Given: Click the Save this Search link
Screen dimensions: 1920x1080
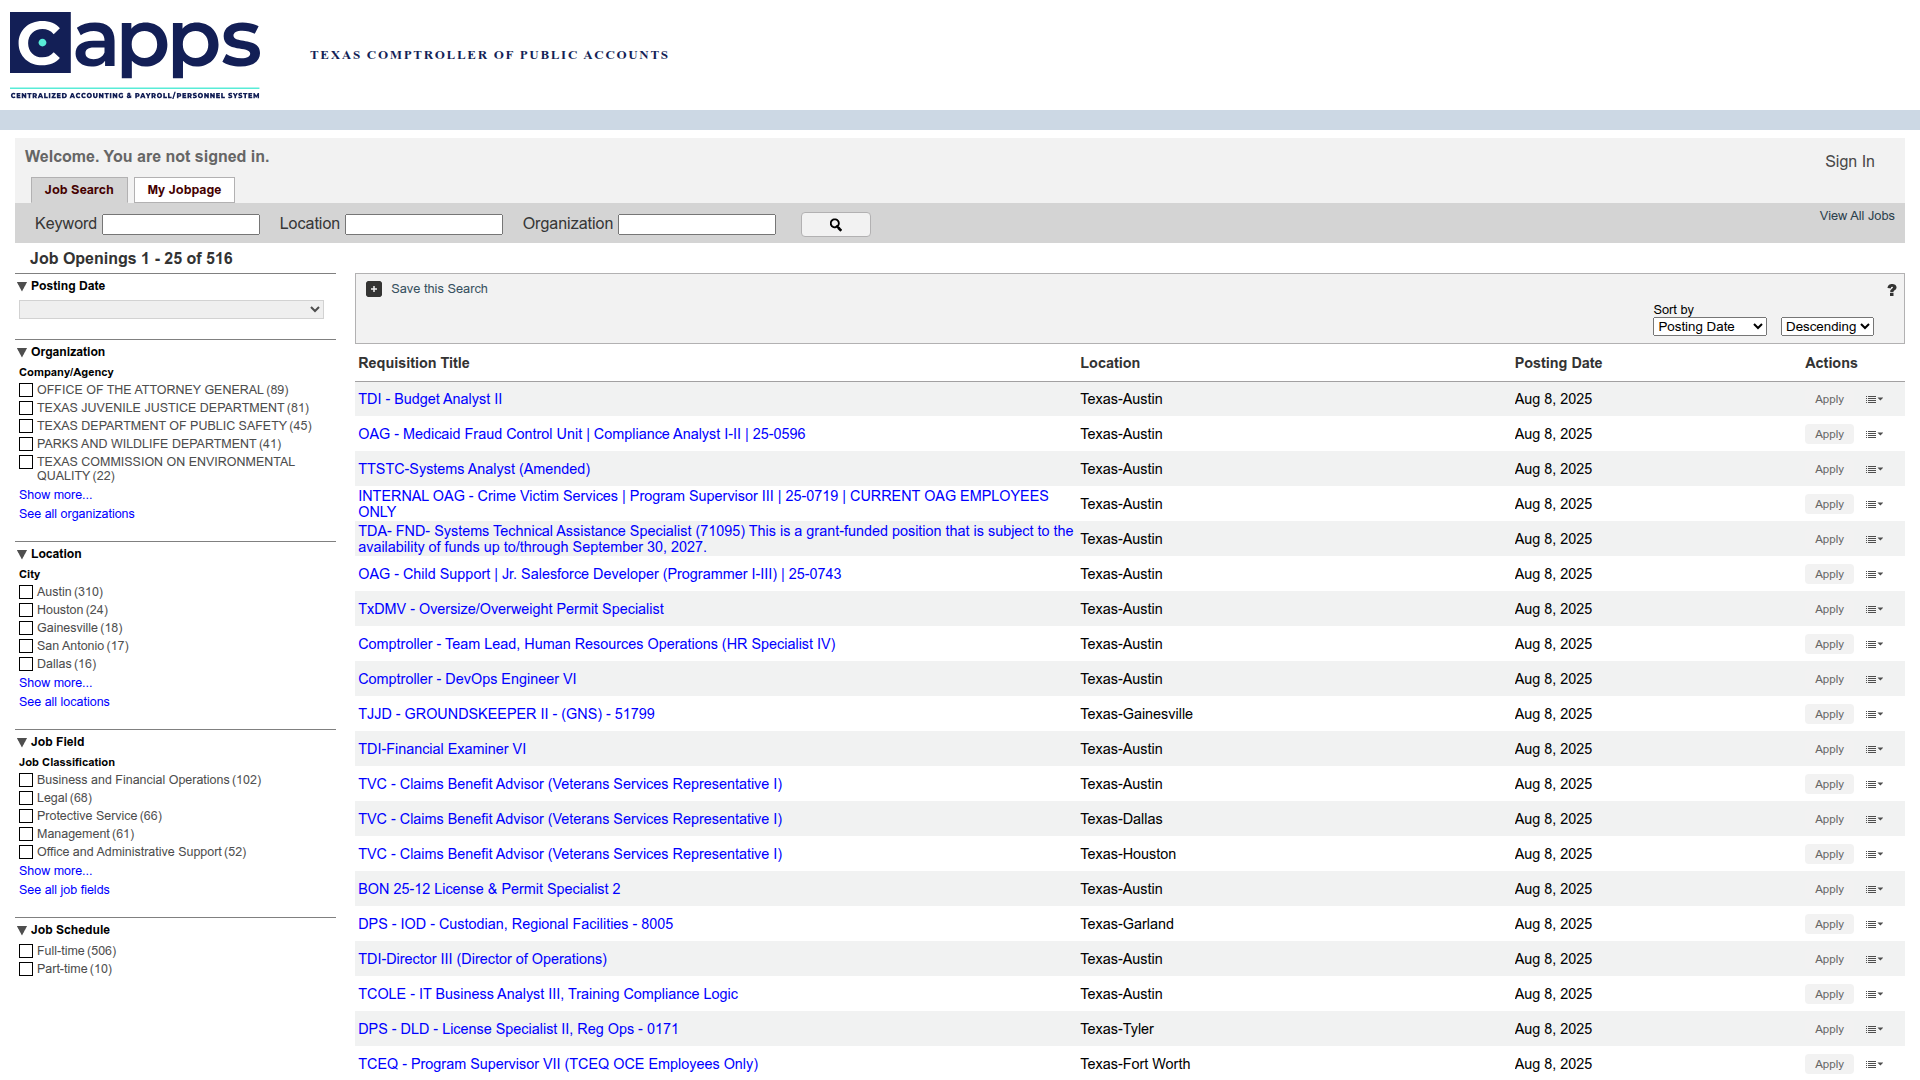Looking at the screenshot, I should pos(439,289).
